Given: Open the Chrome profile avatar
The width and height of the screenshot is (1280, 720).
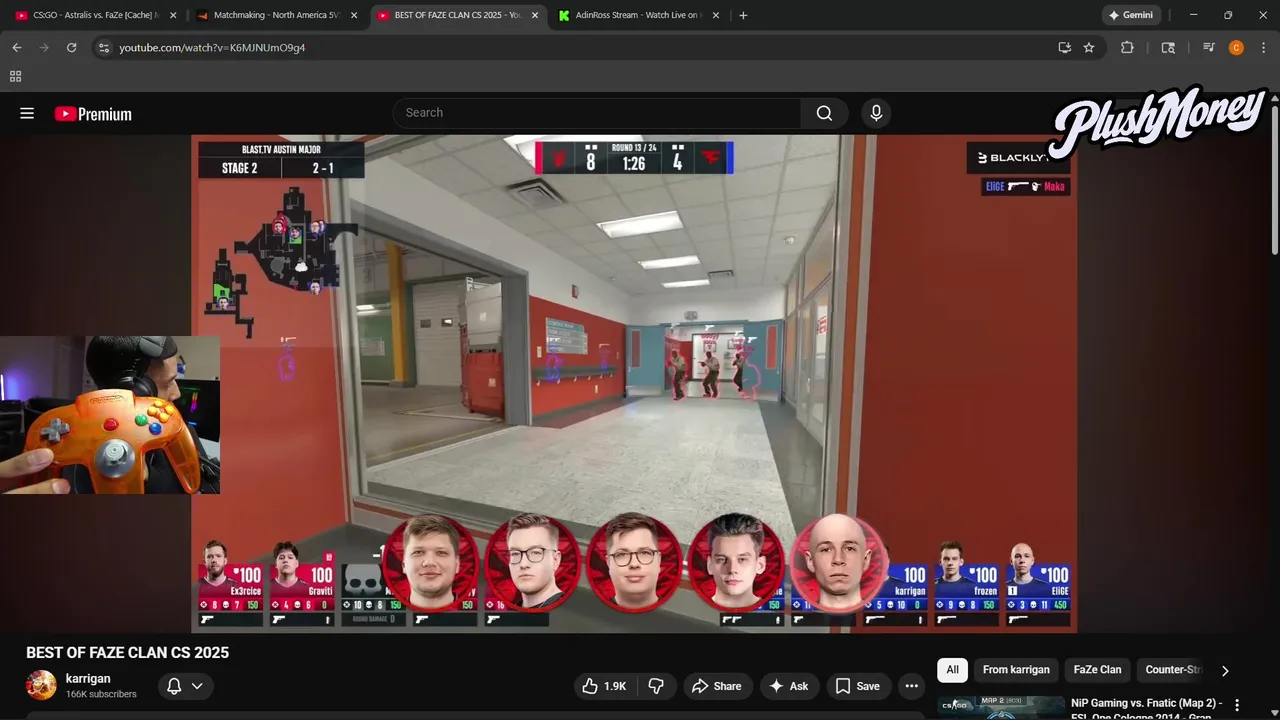Looking at the screenshot, I should point(1237,47).
